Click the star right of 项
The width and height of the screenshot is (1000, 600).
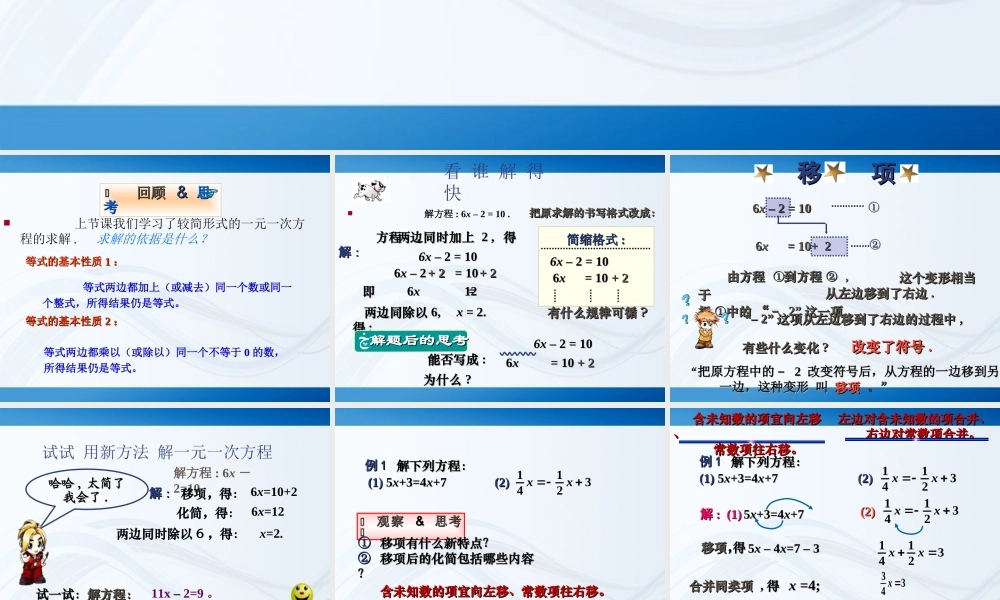tap(908, 173)
